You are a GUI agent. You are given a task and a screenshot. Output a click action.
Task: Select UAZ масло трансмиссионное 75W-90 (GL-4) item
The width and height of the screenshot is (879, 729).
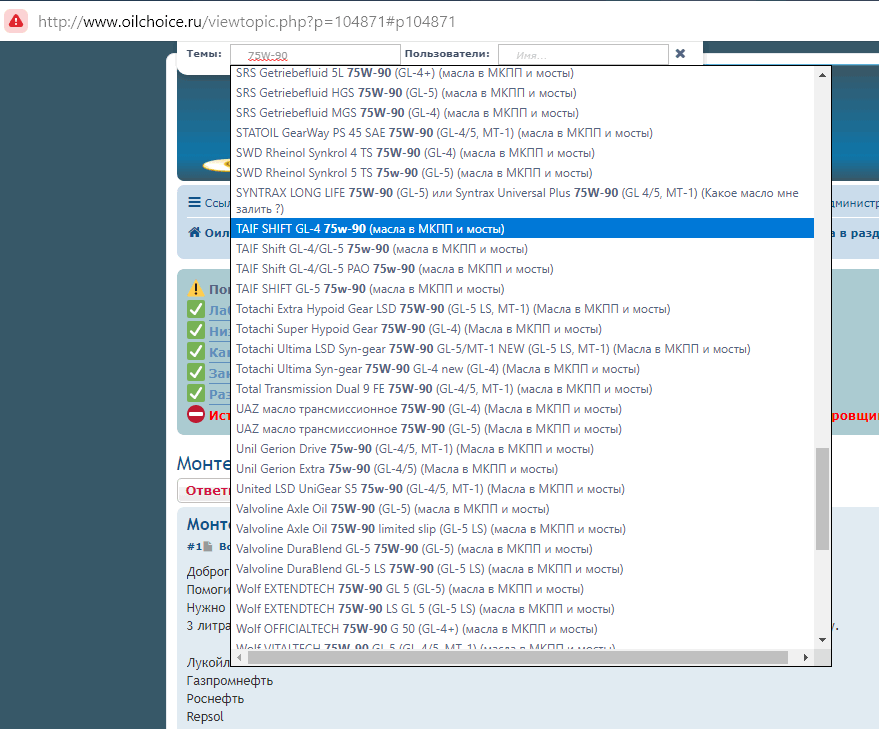pyautogui.click(x=522, y=409)
